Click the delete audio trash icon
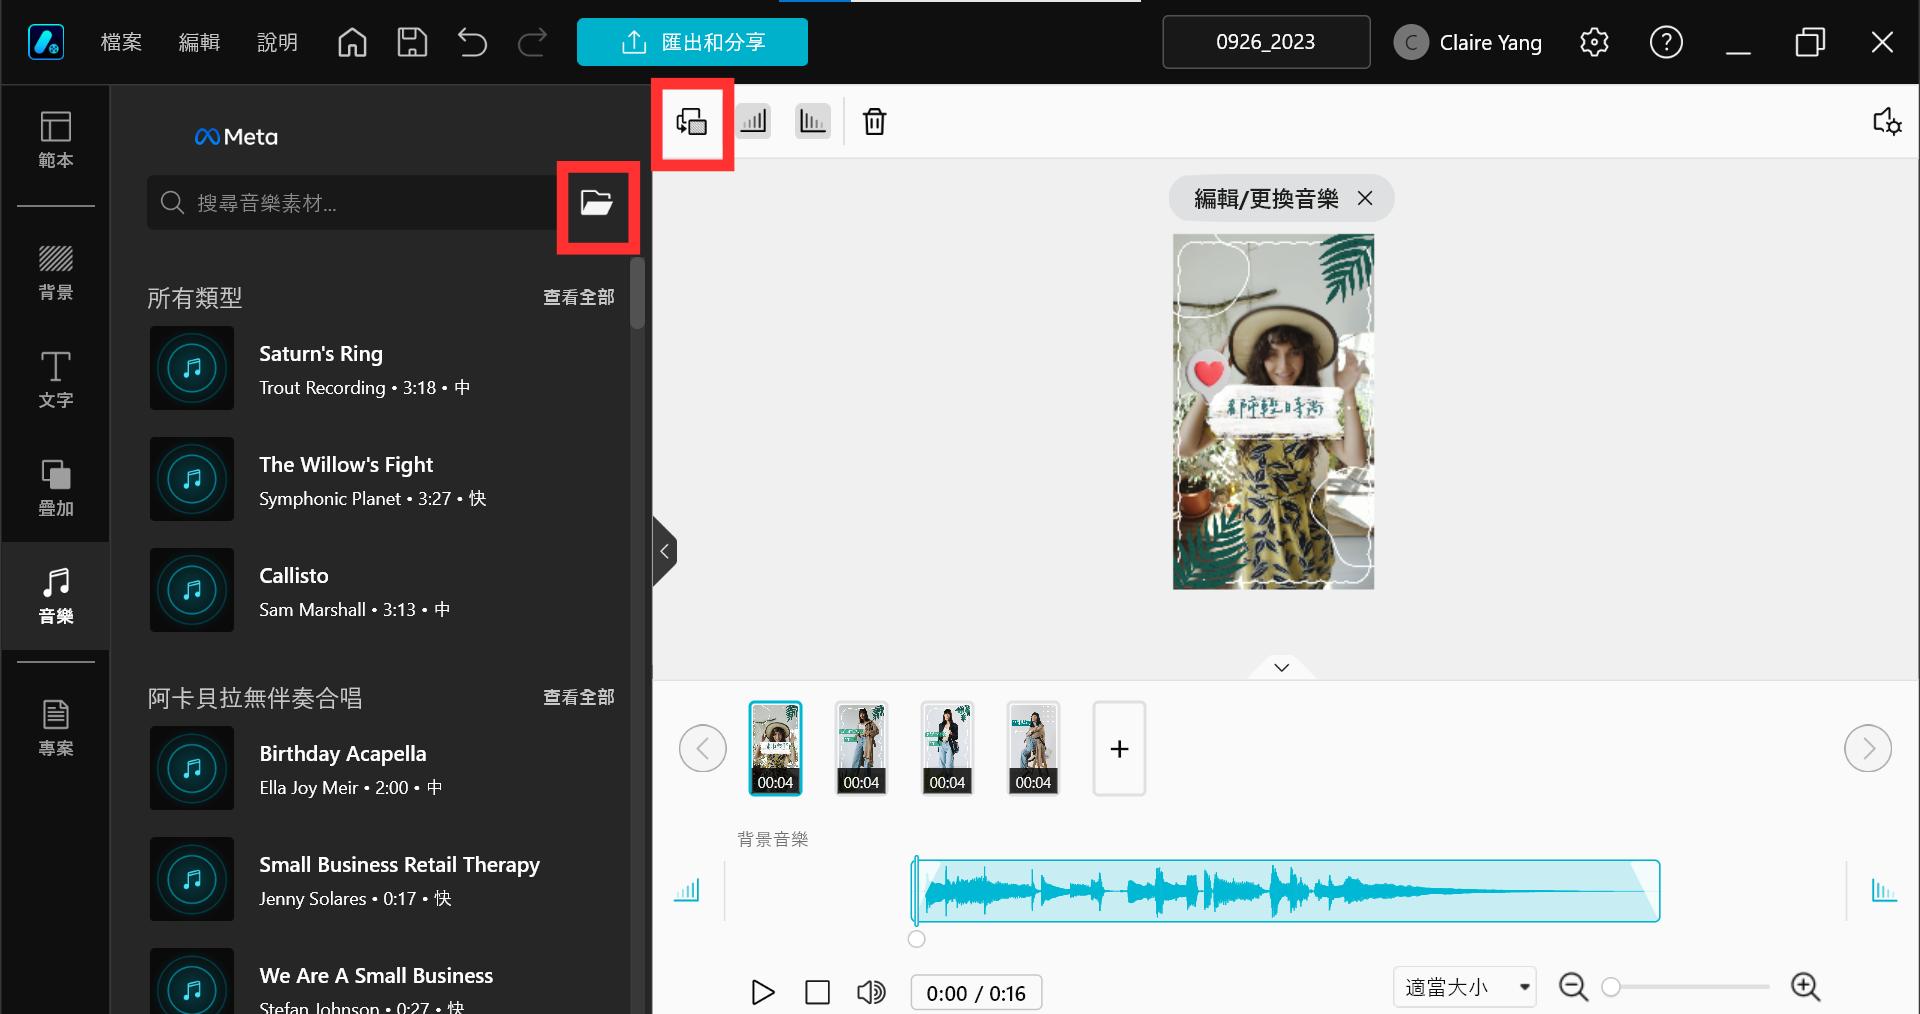 [874, 121]
